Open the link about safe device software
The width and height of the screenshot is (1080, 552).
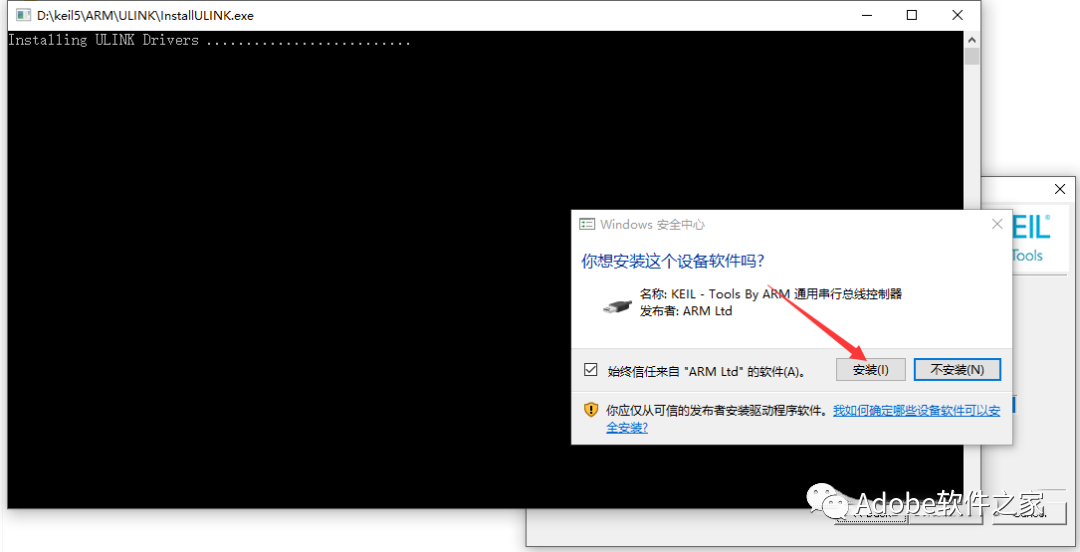pyautogui.click(x=917, y=411)
